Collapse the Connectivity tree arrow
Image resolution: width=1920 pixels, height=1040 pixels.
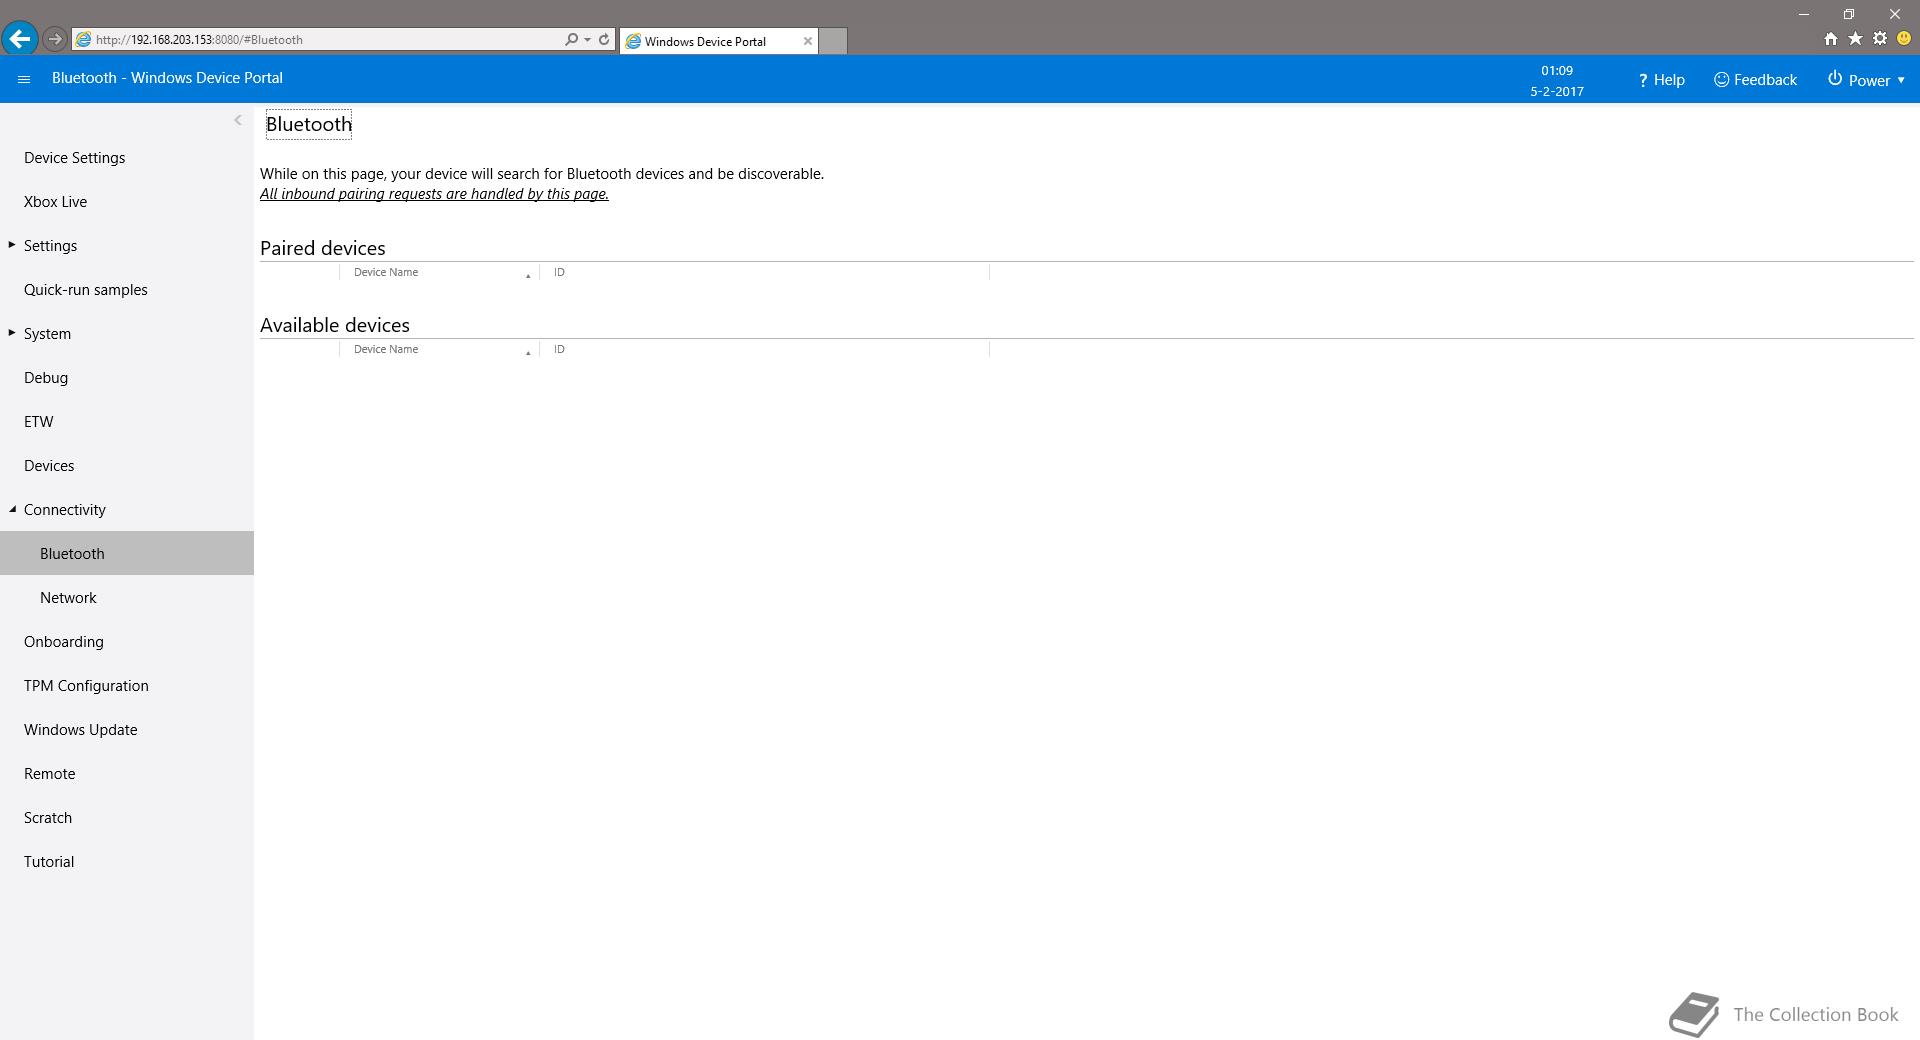12,510
